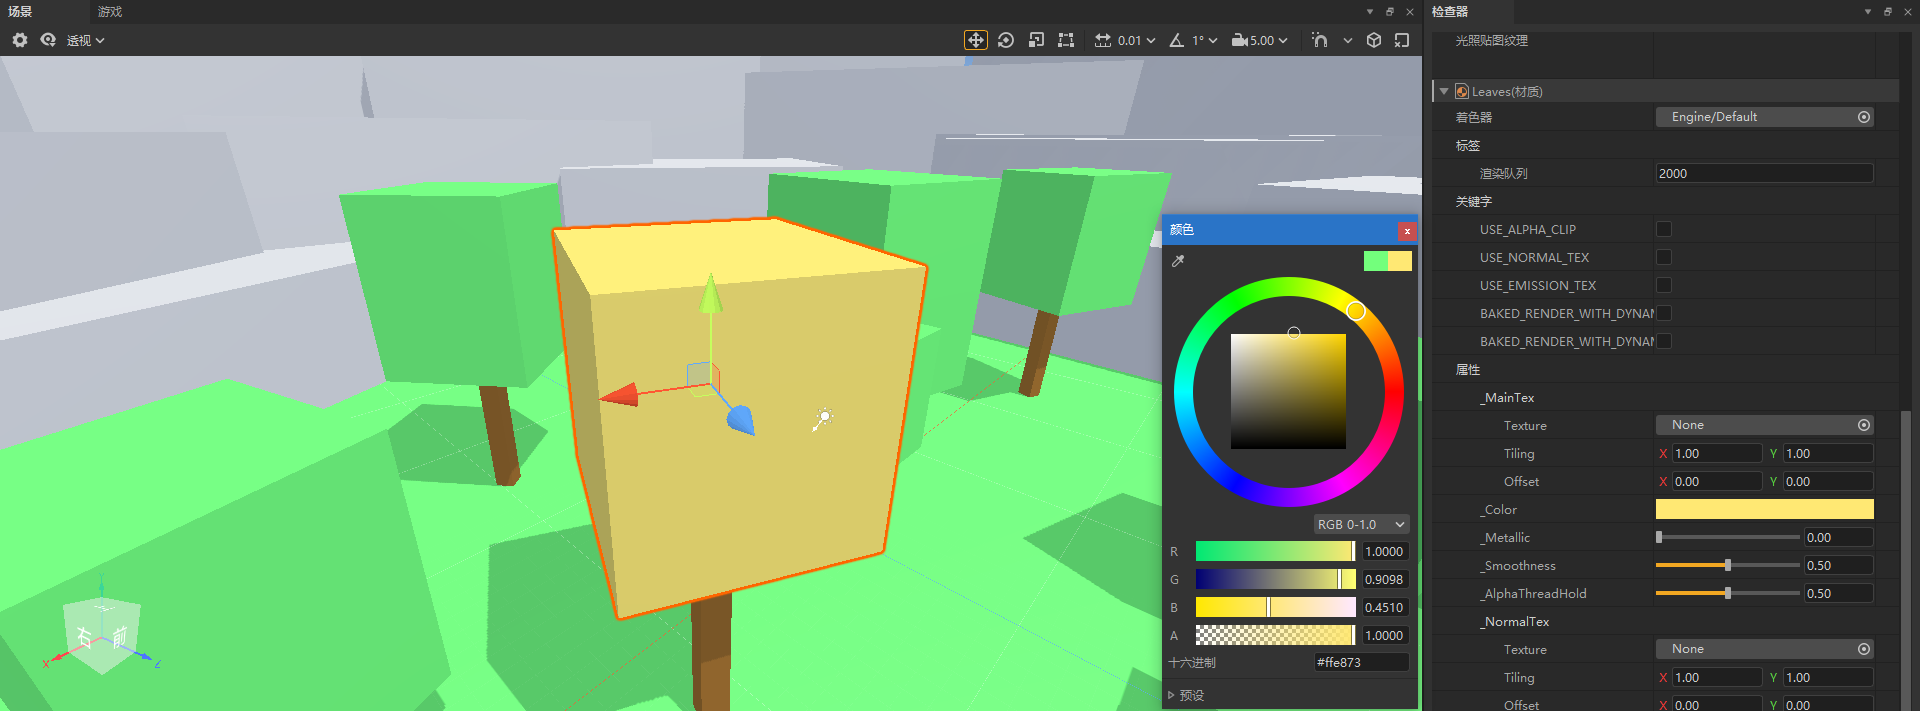Screen dimensions: 1920x711
Task: Click the 十六进制 hex value field
Action: point(1361,662)
